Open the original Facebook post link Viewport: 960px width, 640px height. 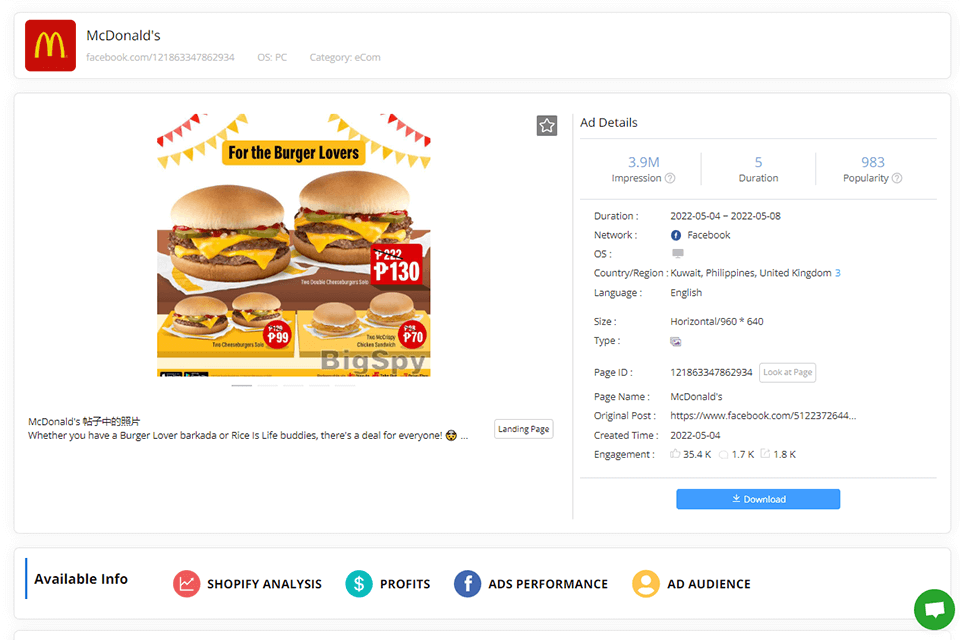[763, 416]
